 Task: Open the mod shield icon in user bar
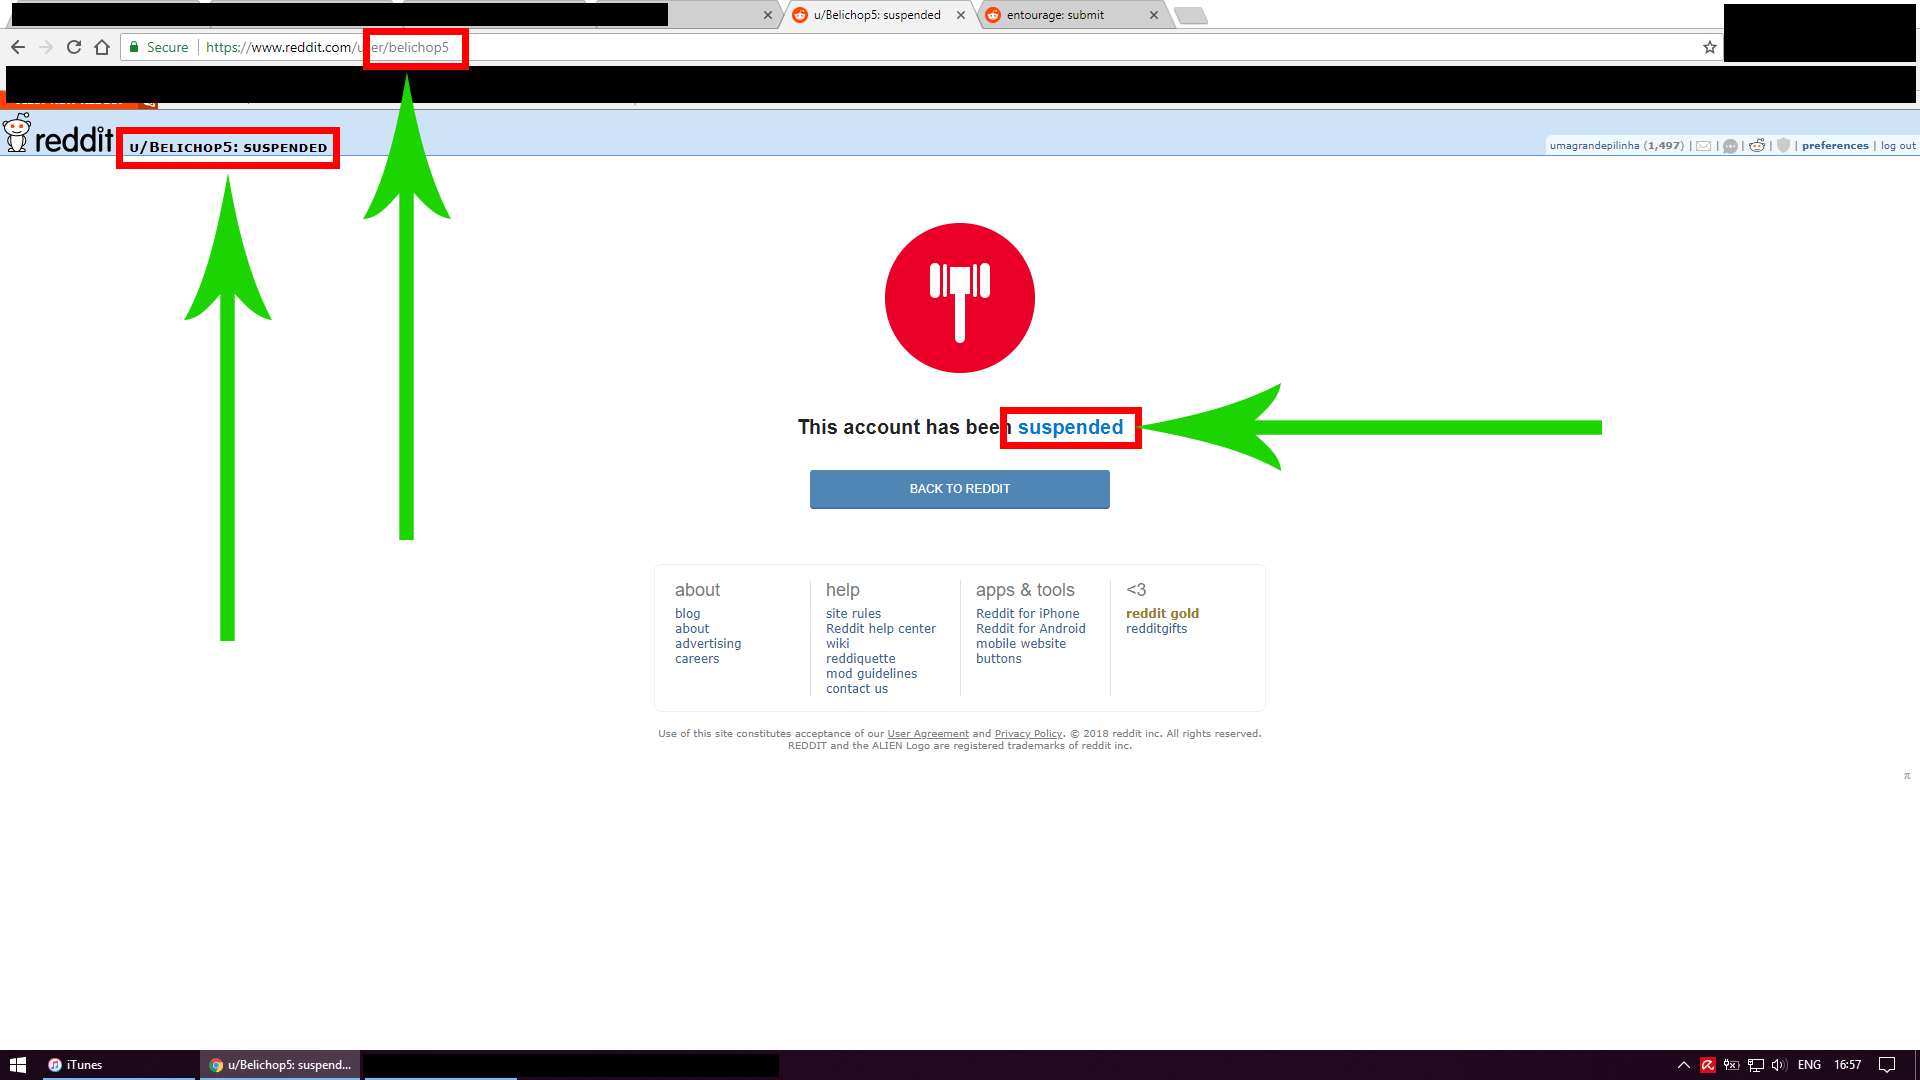pyautogui.click(x=1783, y=146)
